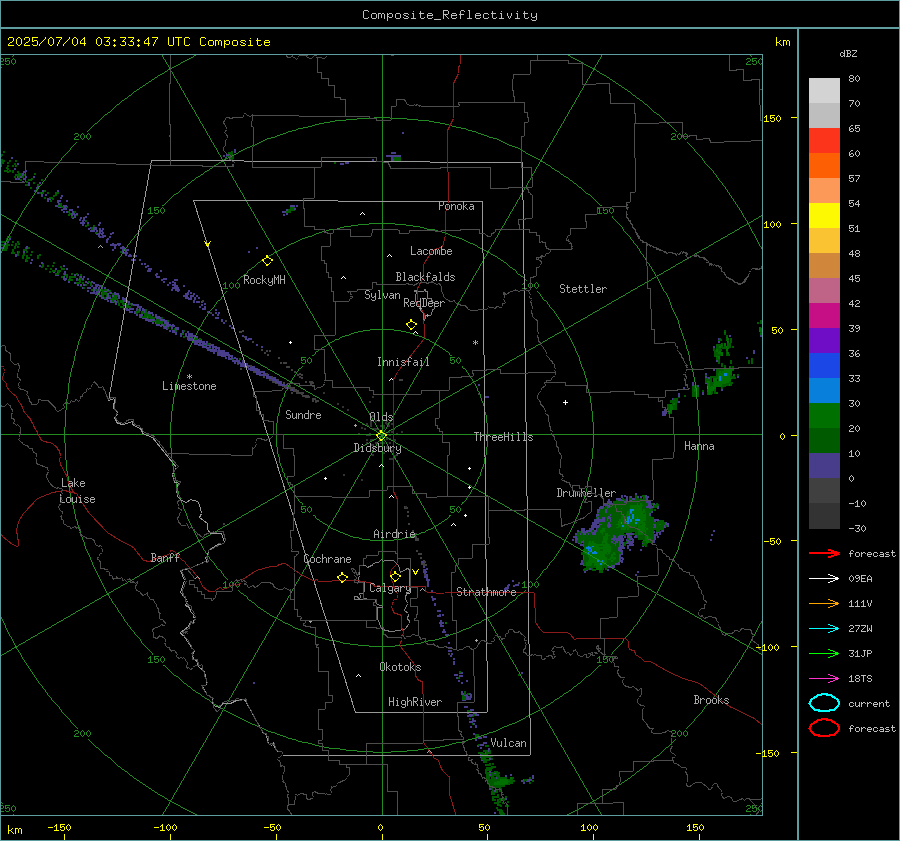Click the cyan 'current' ellipse in legend
This screenshot has width=900, height=841.
pyautogui.click(x=824, y=703)
